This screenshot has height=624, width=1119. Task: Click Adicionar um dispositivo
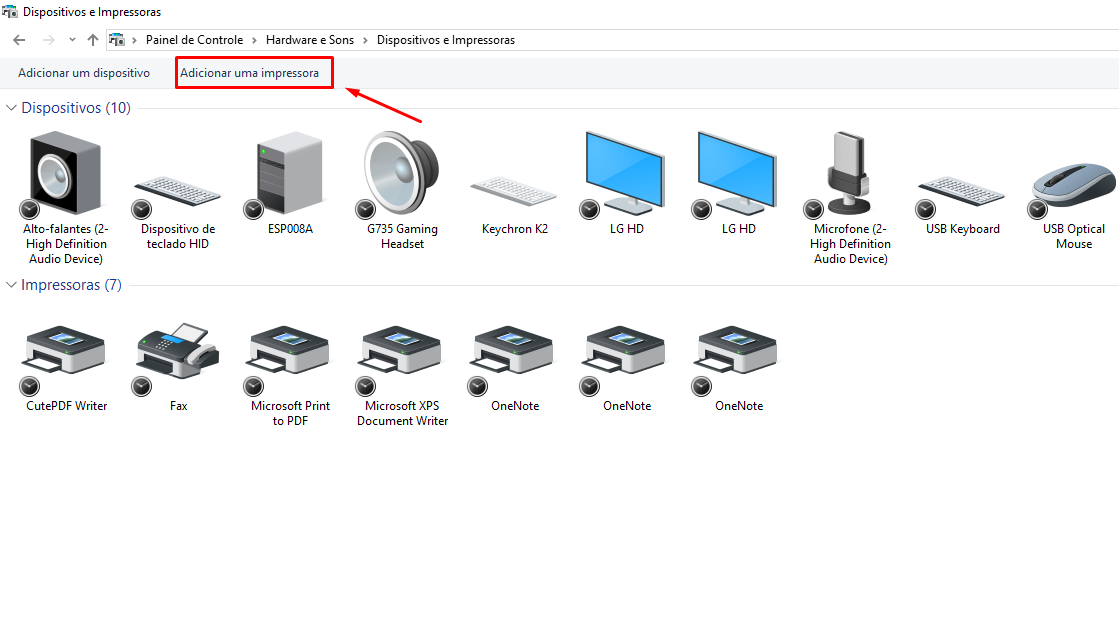[84, 73]
